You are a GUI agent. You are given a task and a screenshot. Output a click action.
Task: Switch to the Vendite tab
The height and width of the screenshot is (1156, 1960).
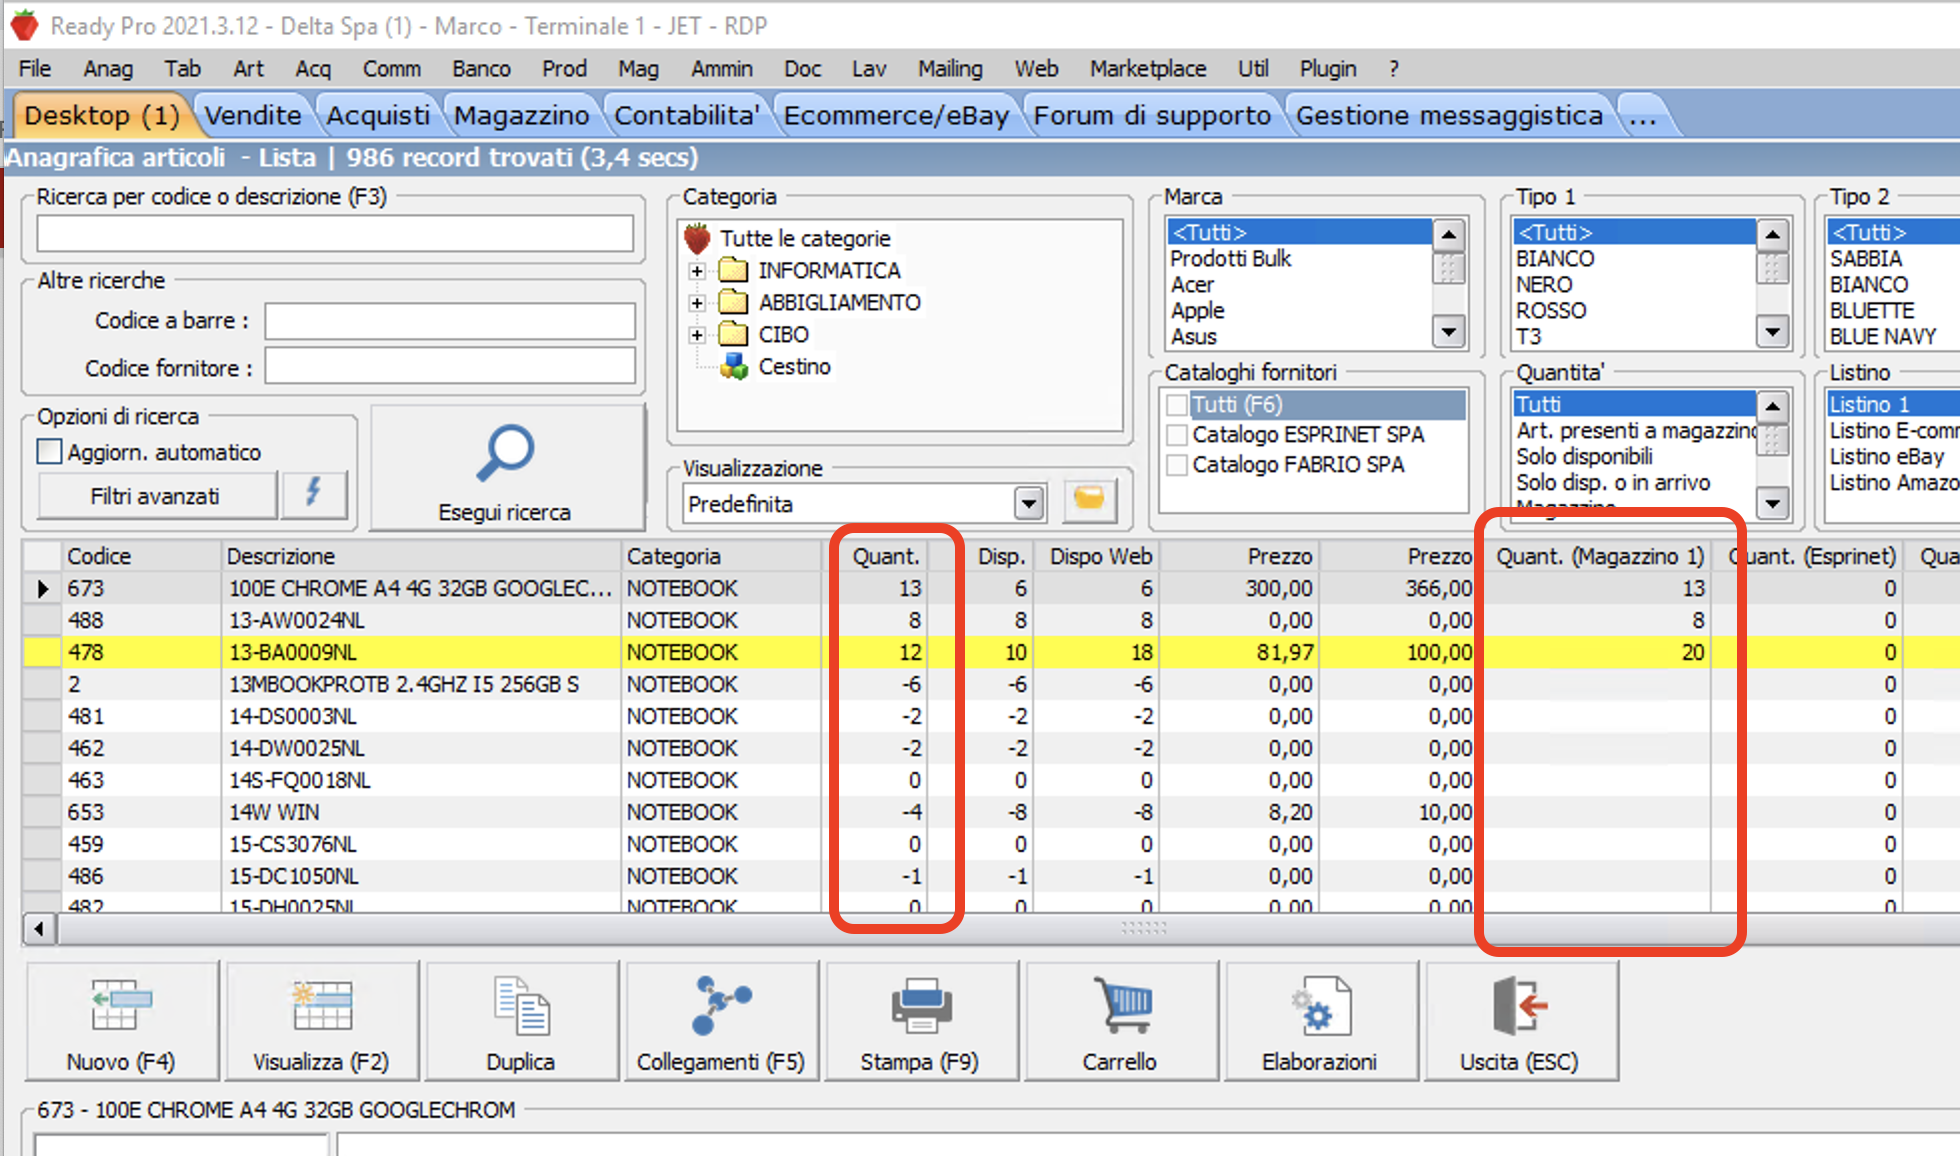[x=253, y=115]
